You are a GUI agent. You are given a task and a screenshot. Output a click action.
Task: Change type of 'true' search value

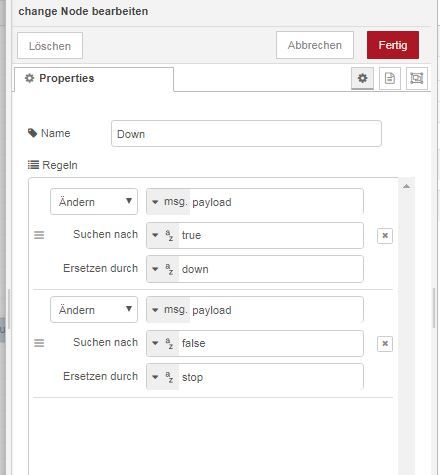point(163,235)
